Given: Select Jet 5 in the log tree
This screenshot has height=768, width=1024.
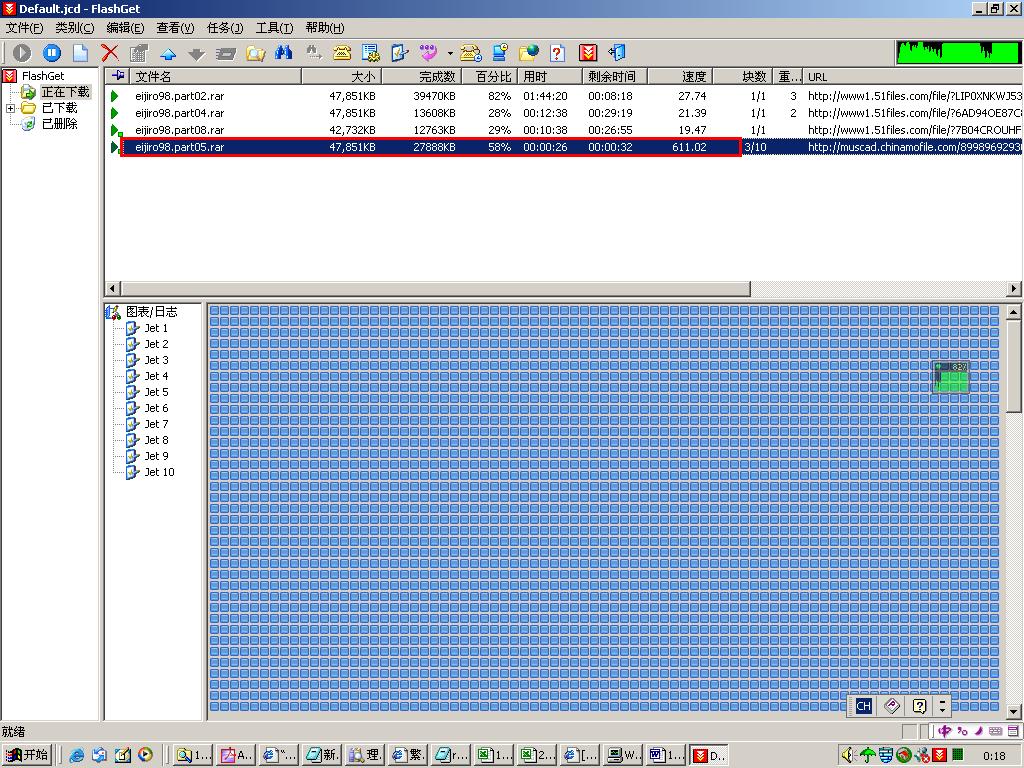Looking at the screenshot, I should (x=156, y=392).
